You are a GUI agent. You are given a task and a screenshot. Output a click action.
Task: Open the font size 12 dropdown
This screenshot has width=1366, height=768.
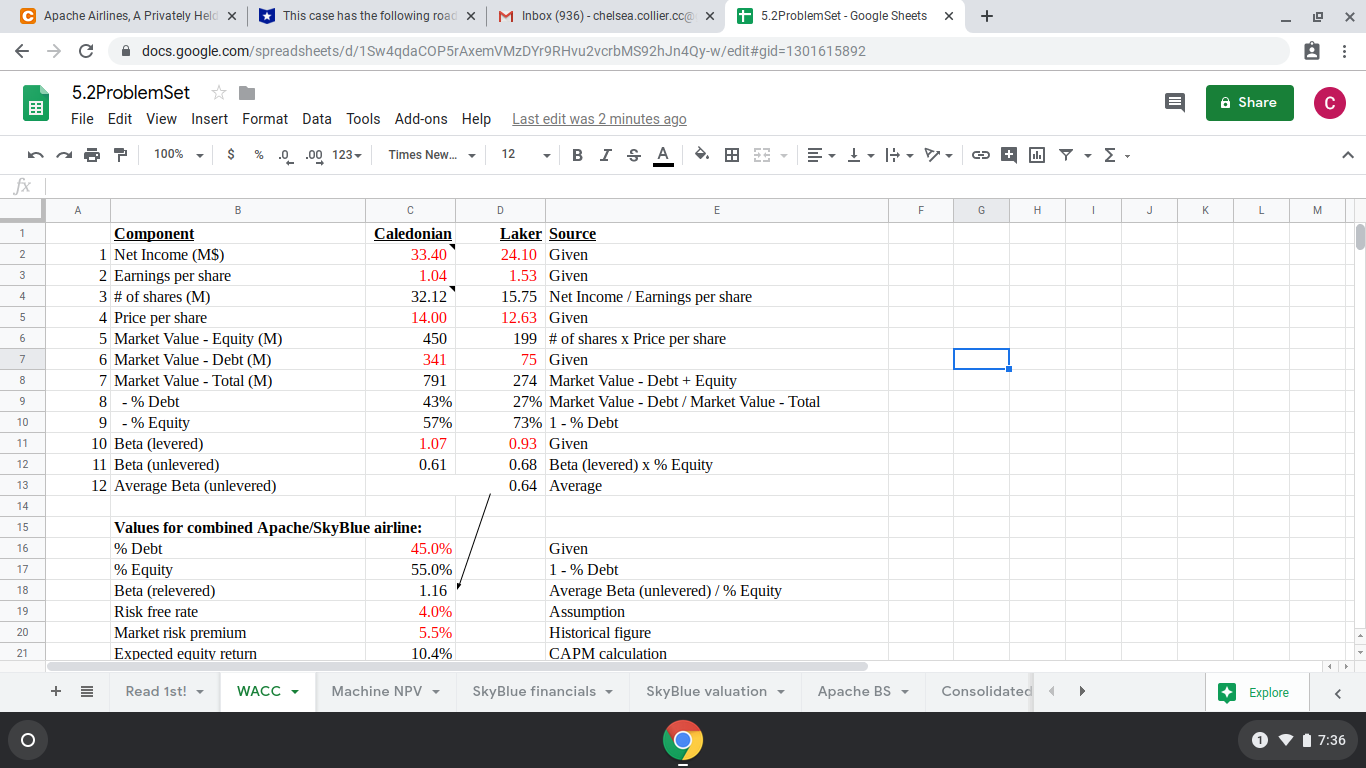[526, 155]
